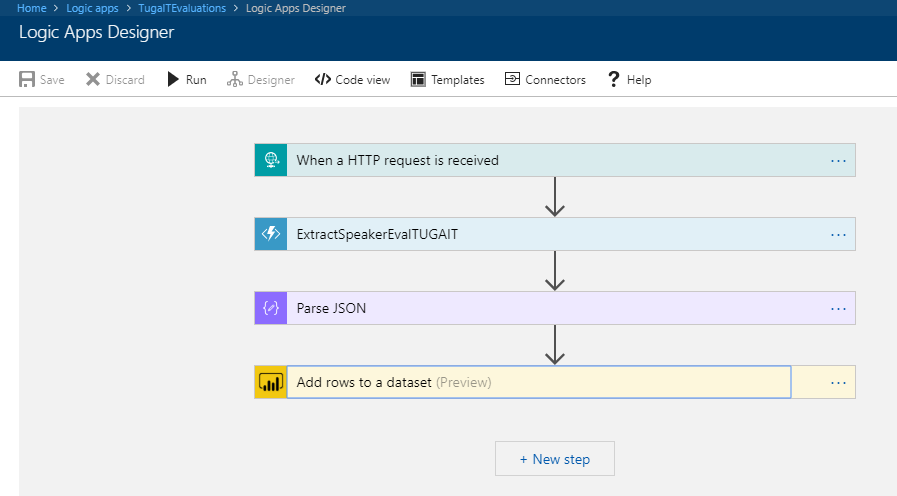Open TugaITEvaluations breadcrumb link
897x496 pixels.
(x=182, y=8)
